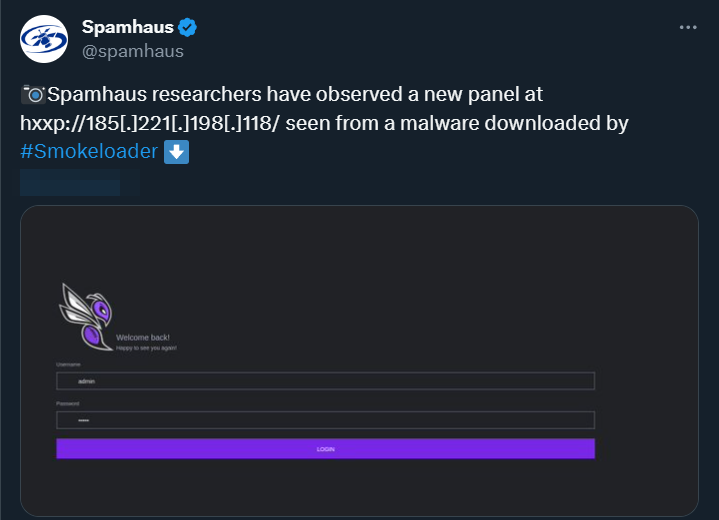Open the three-dot more options menu

[688, 28]
